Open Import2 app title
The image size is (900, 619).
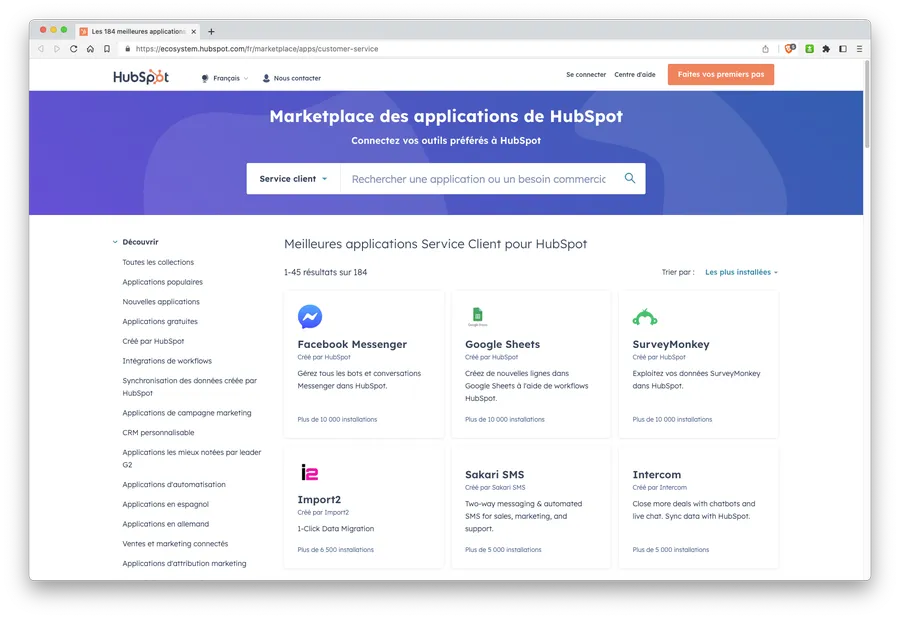tap(319, 500)
